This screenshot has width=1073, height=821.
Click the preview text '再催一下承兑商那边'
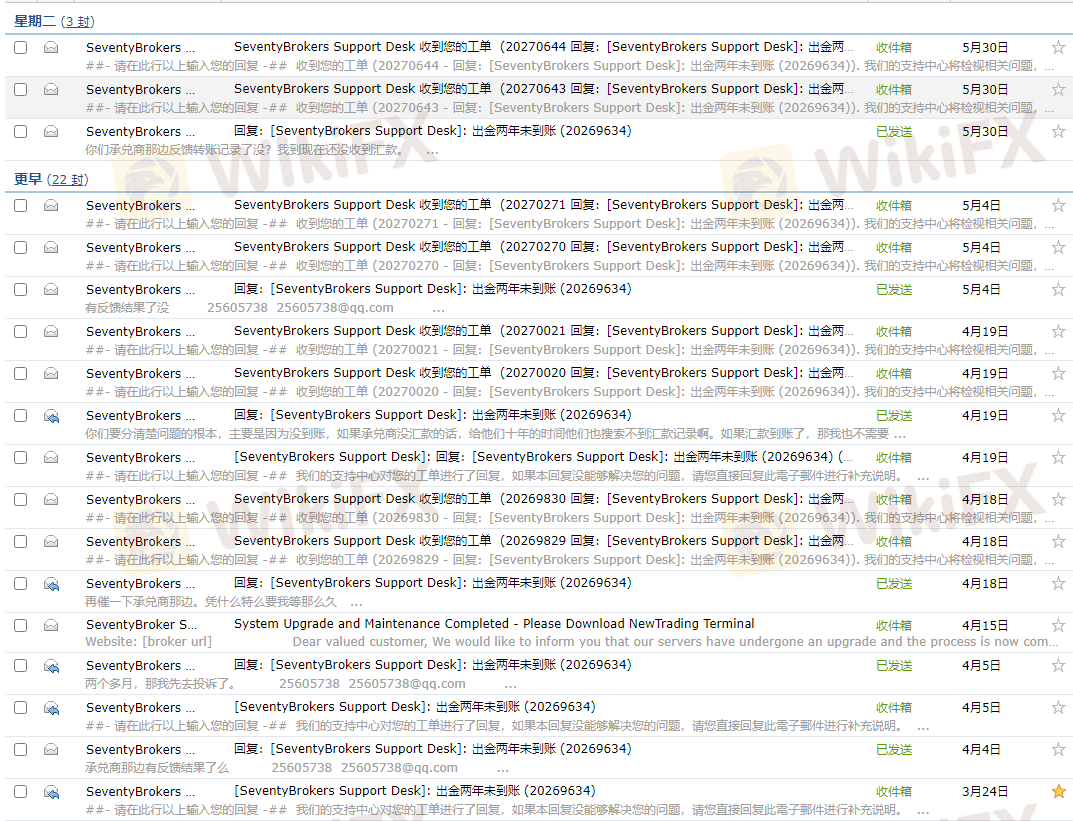pos(211,602)
